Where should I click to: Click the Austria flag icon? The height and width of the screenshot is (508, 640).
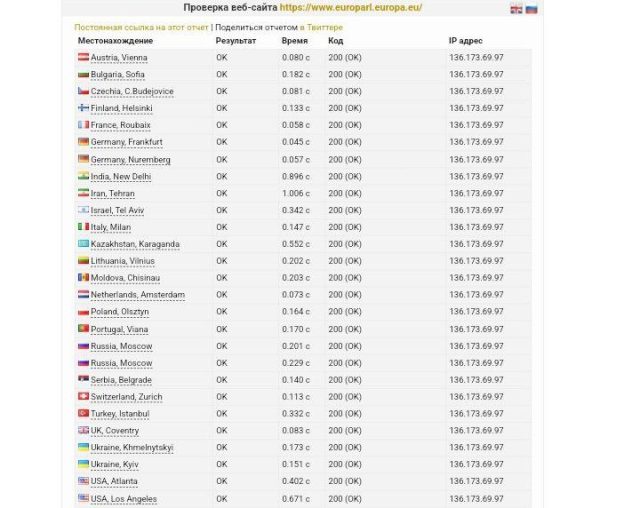tap(83, 57)
